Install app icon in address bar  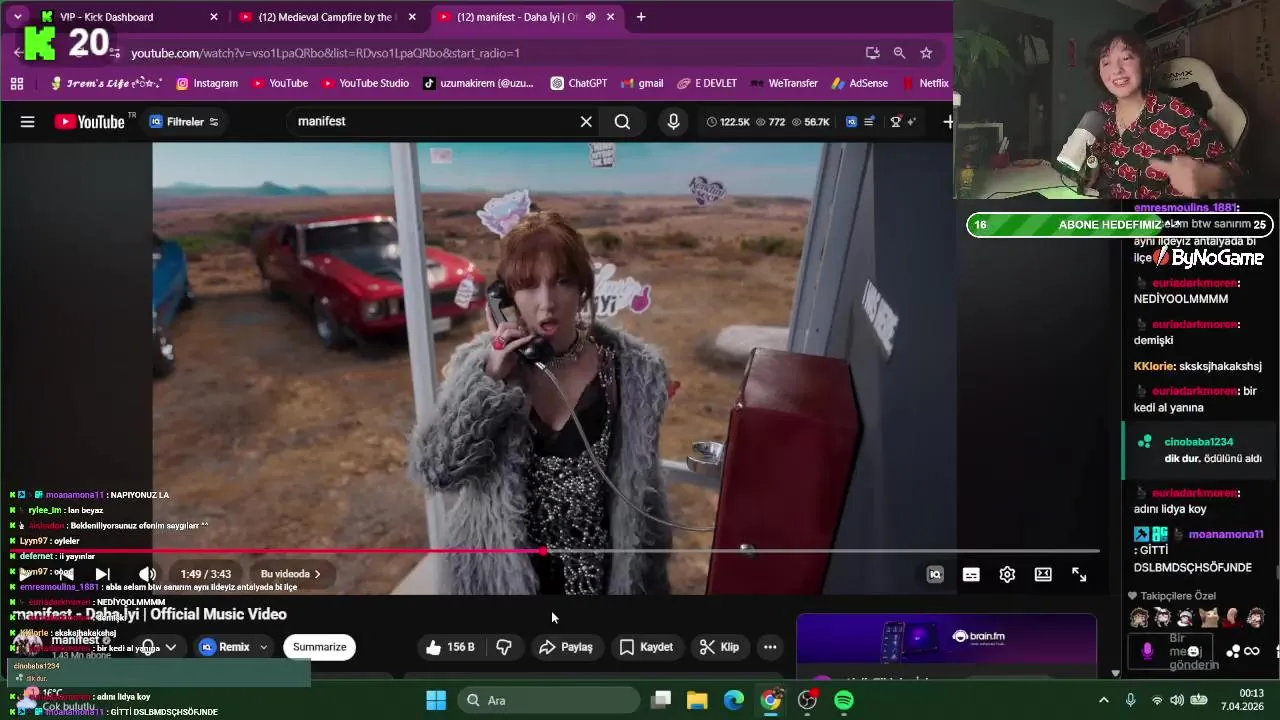tap(872, 53)
